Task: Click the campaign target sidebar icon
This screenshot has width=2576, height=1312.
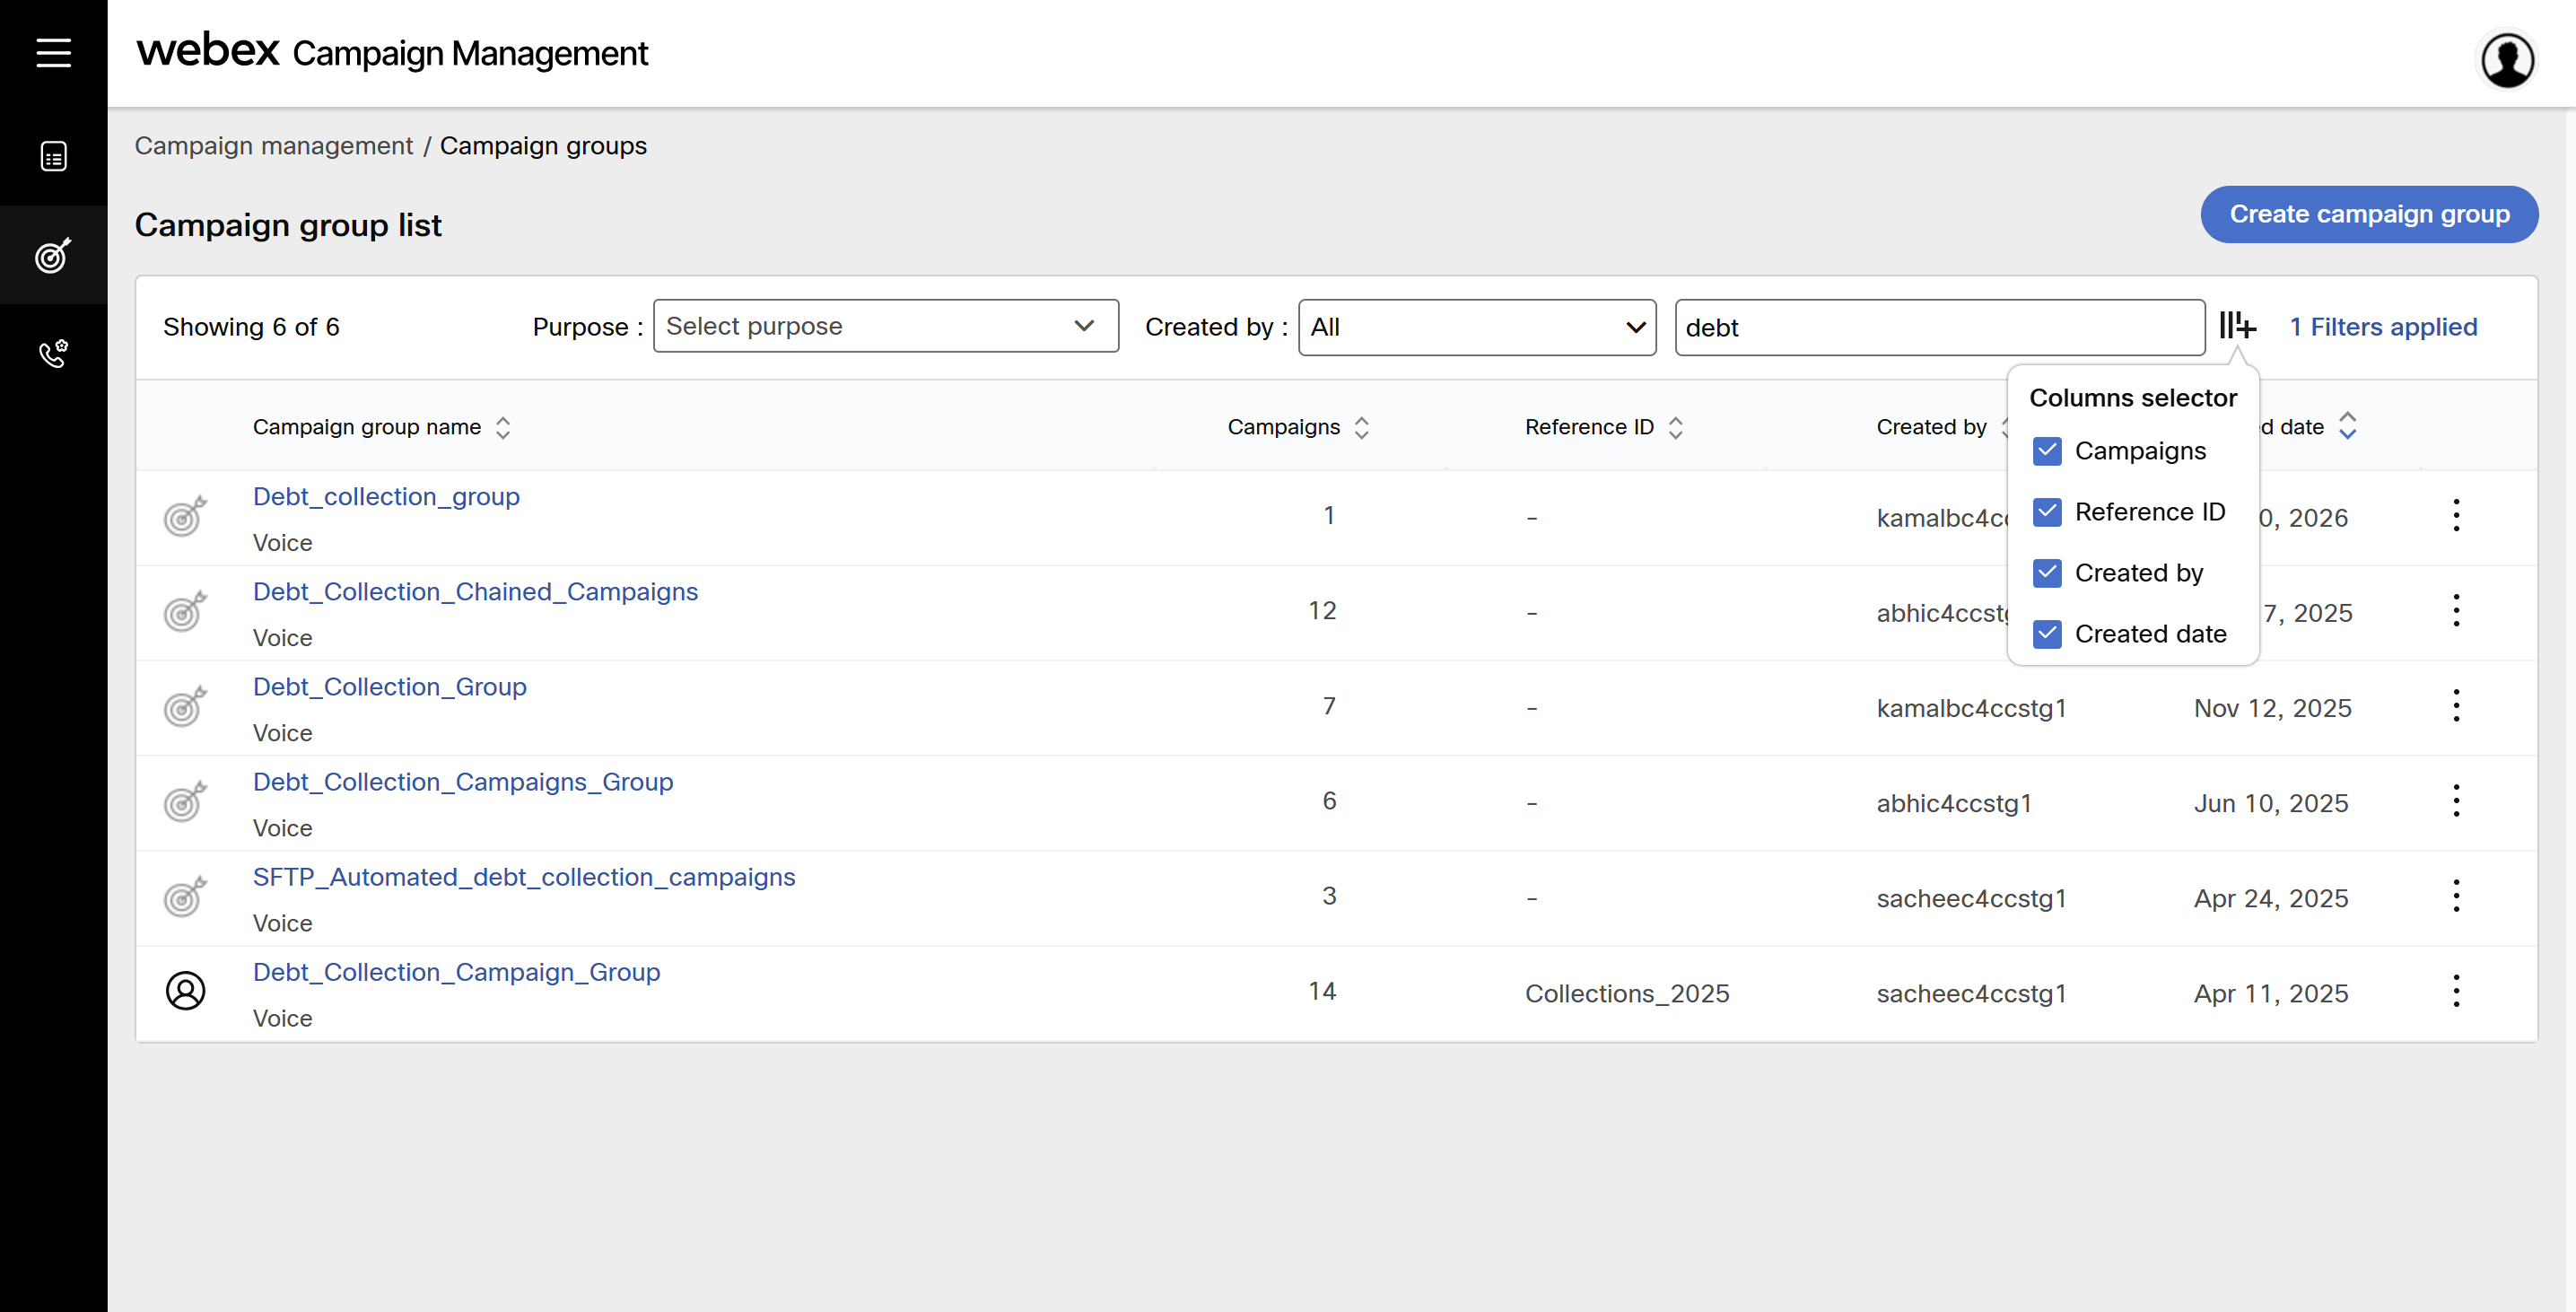Action: tap(53, 255)
